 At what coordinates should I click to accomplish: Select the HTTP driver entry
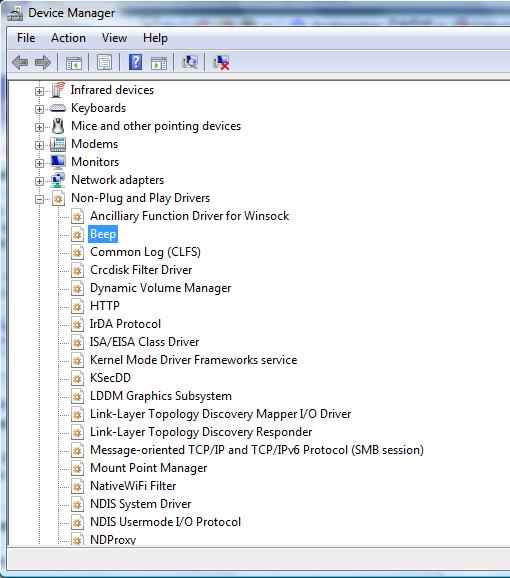(105, 306)
